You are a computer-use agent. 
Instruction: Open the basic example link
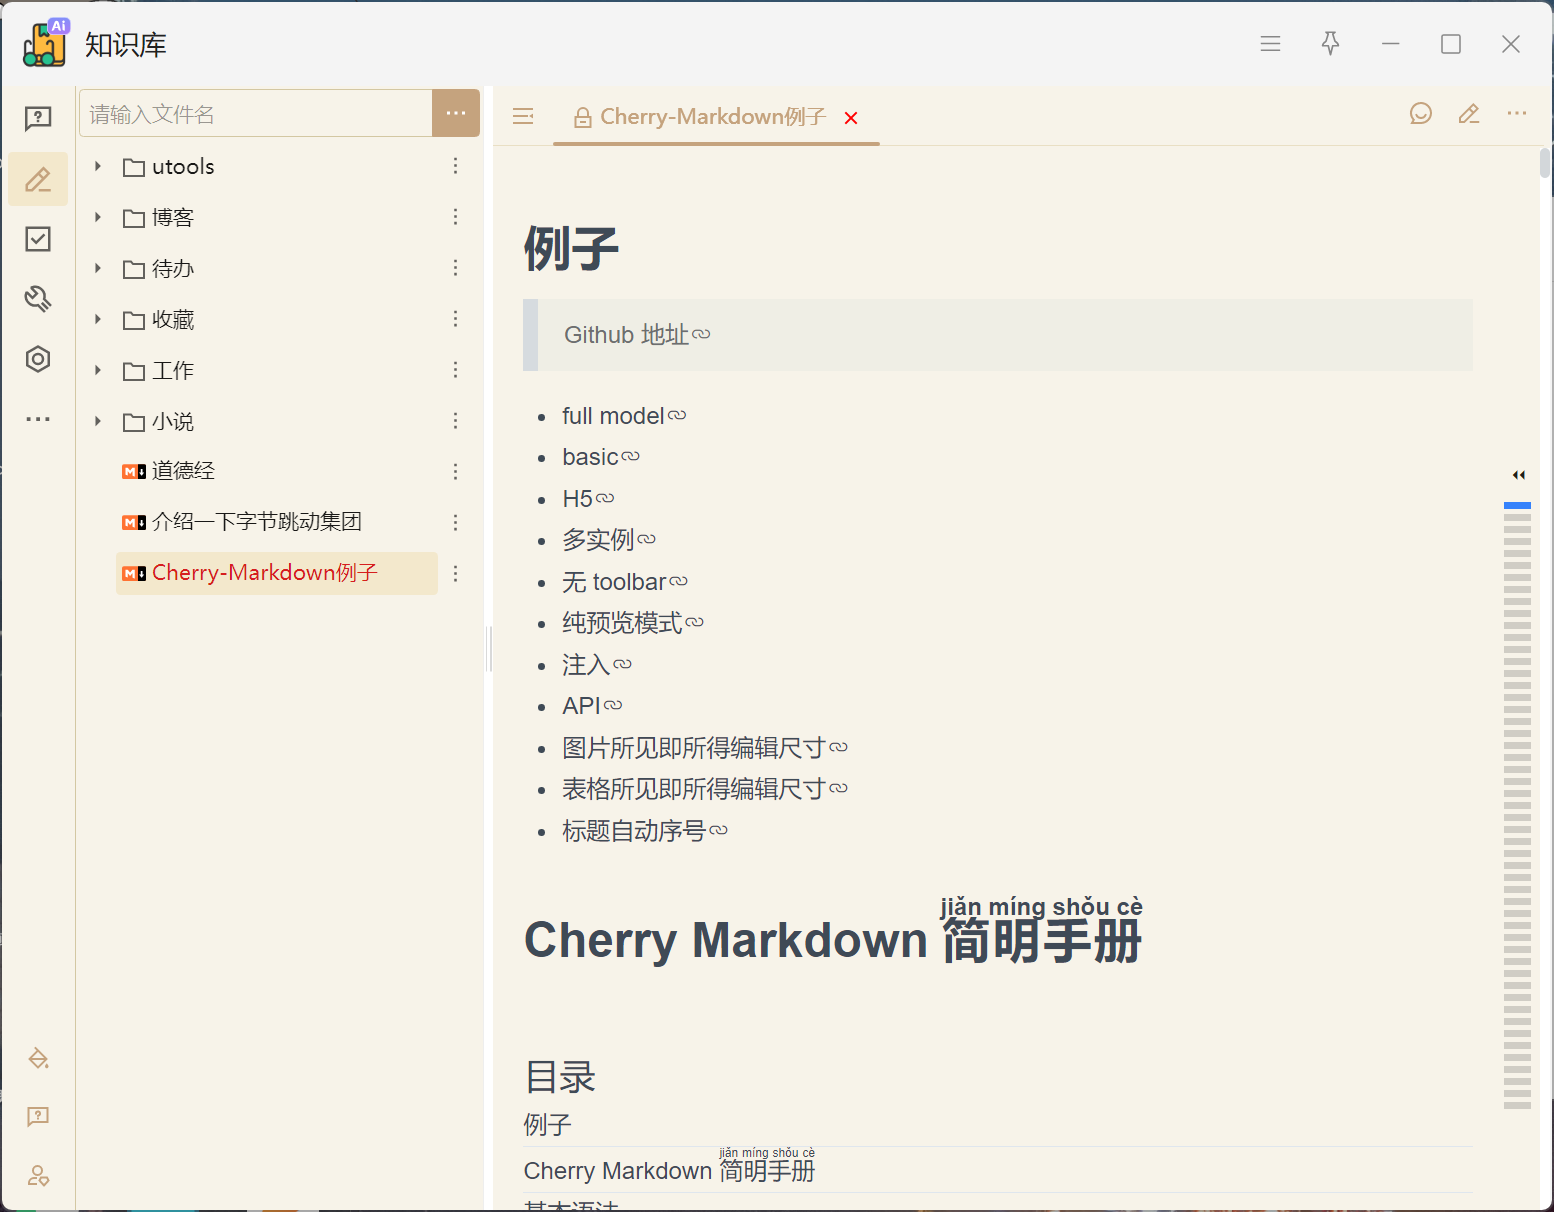click(601, 457)
